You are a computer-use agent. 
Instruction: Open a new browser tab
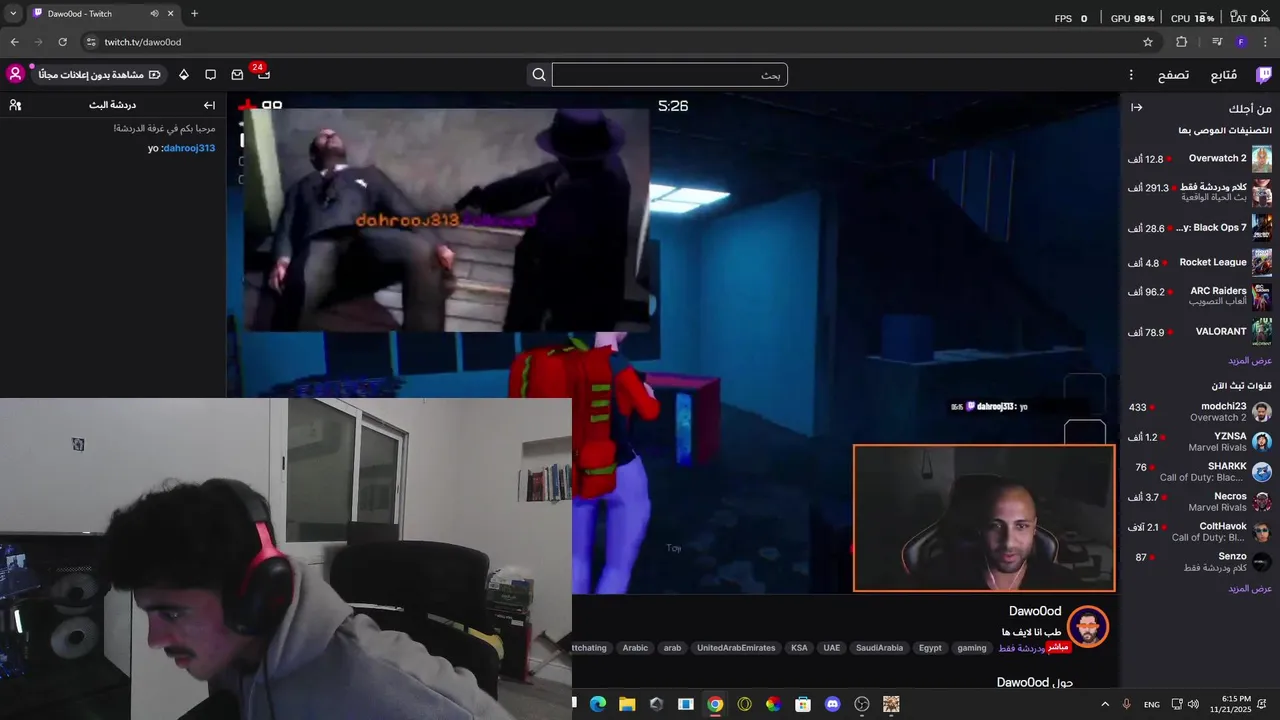point(194,14)
